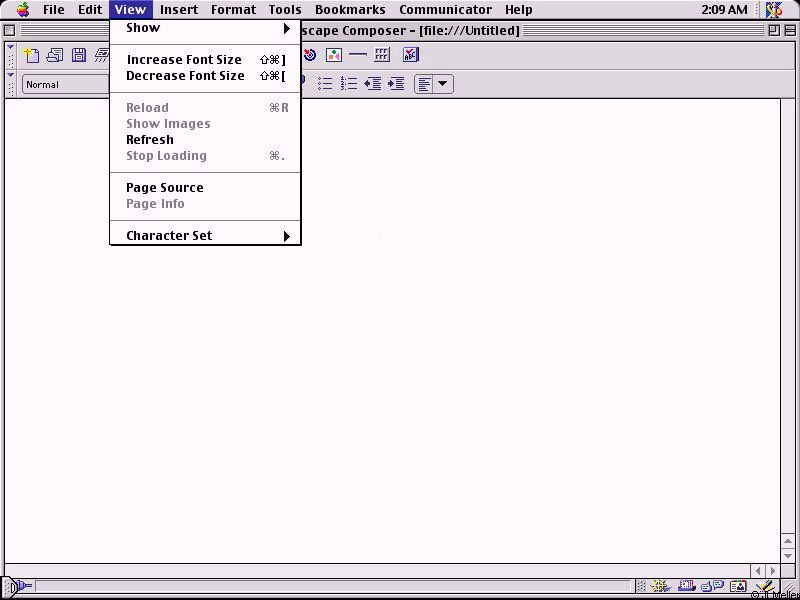This screenshot has width=800, height=600.
Task: Click the window resize grip
Action: (x=789, y=588)
